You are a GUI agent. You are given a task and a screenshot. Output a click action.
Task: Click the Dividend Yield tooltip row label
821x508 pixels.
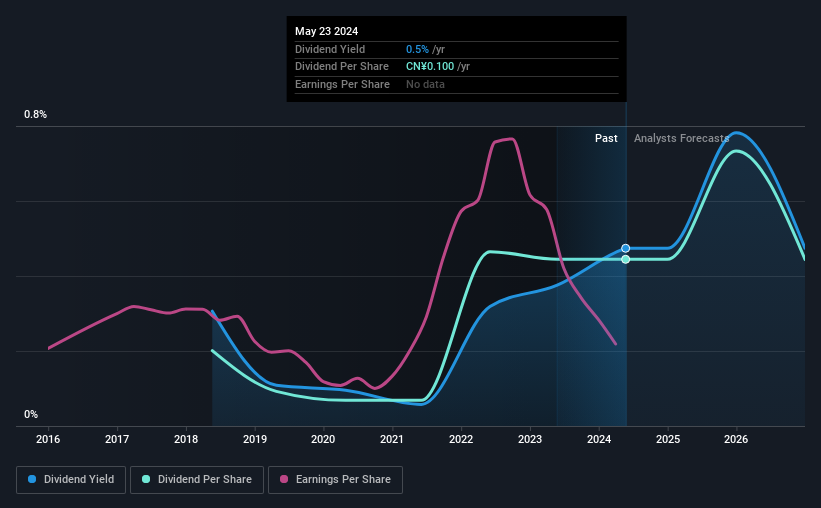pos(330,49)
